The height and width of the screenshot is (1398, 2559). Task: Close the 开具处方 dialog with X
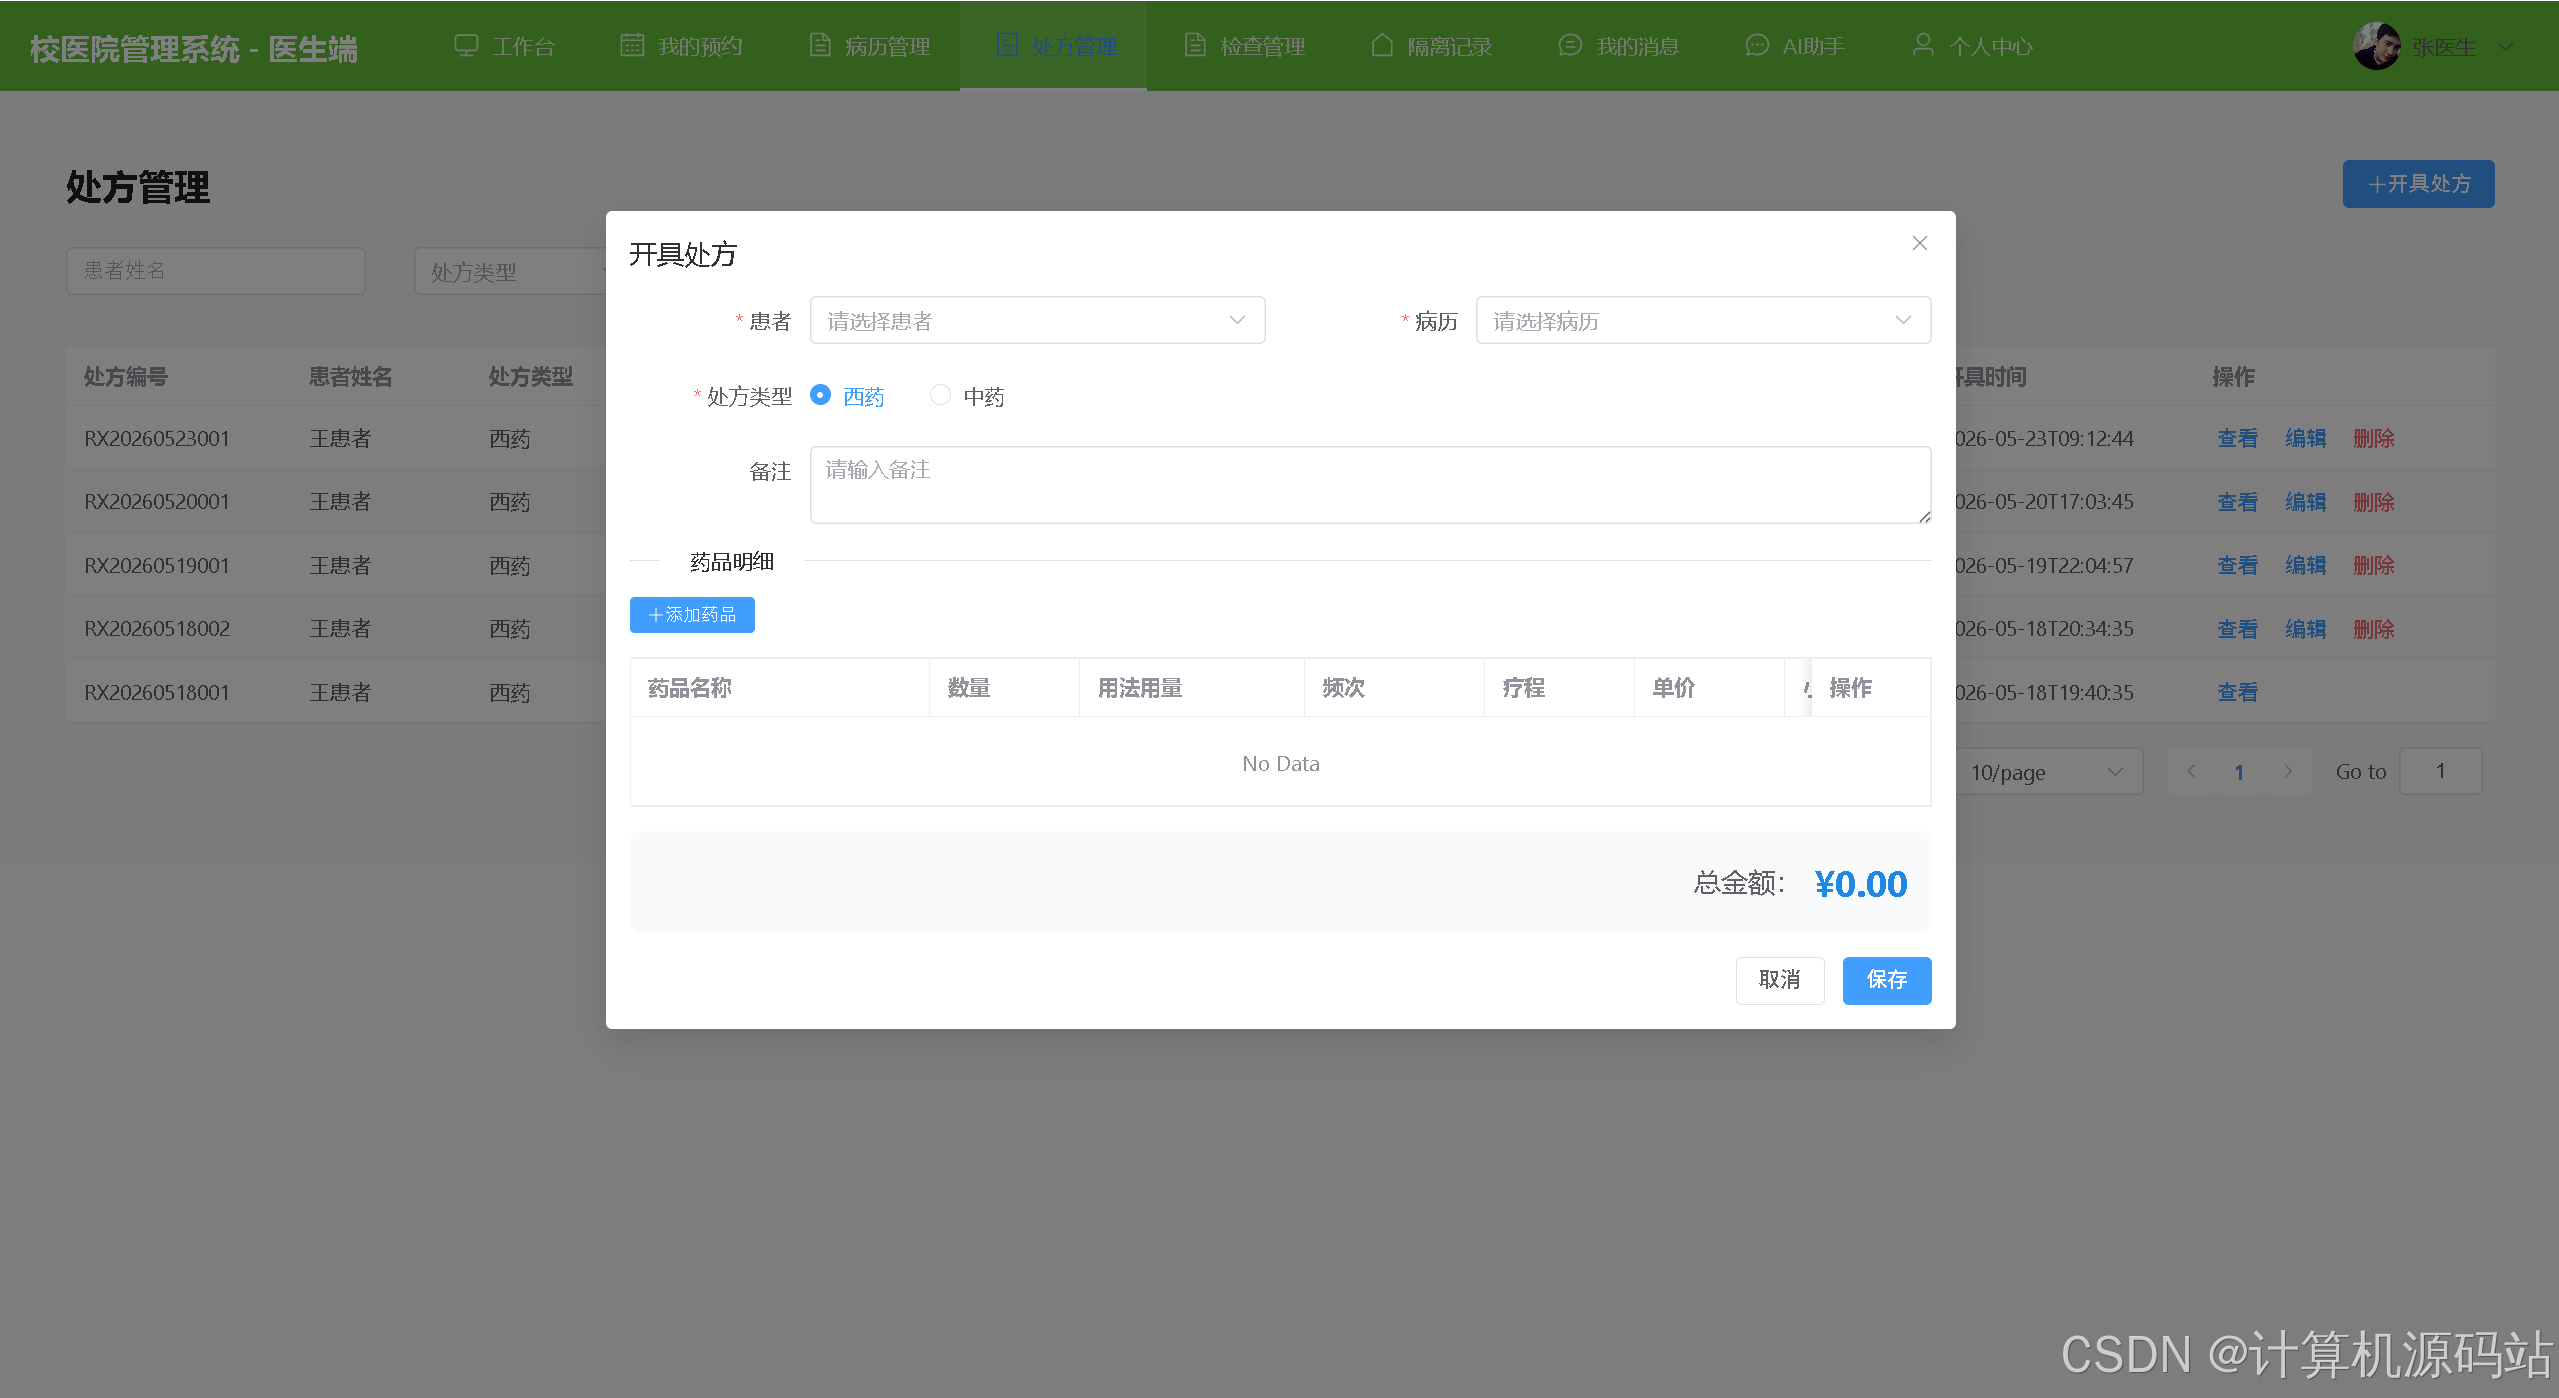tap(1919, 243)
